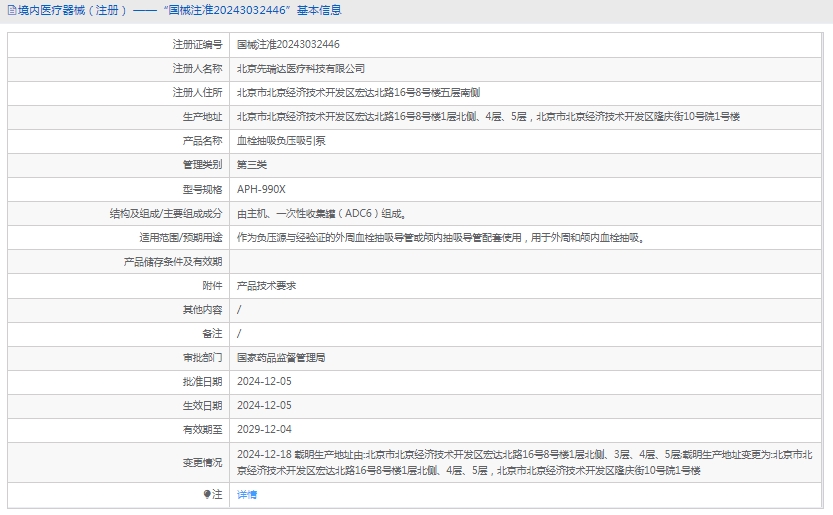Viewport: 833px width, 515px height.
Task: Click the 变更情况 change record text
Action: 528,462
